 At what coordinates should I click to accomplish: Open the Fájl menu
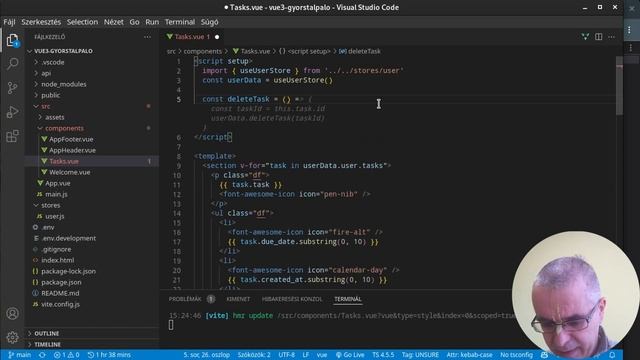click(9, 22)
